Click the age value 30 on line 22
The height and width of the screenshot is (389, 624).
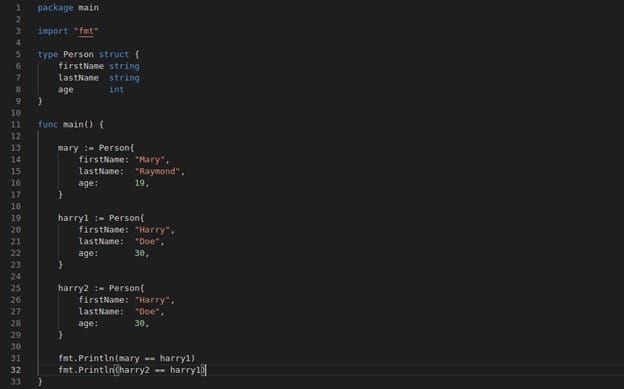click(x=139, y=253)
